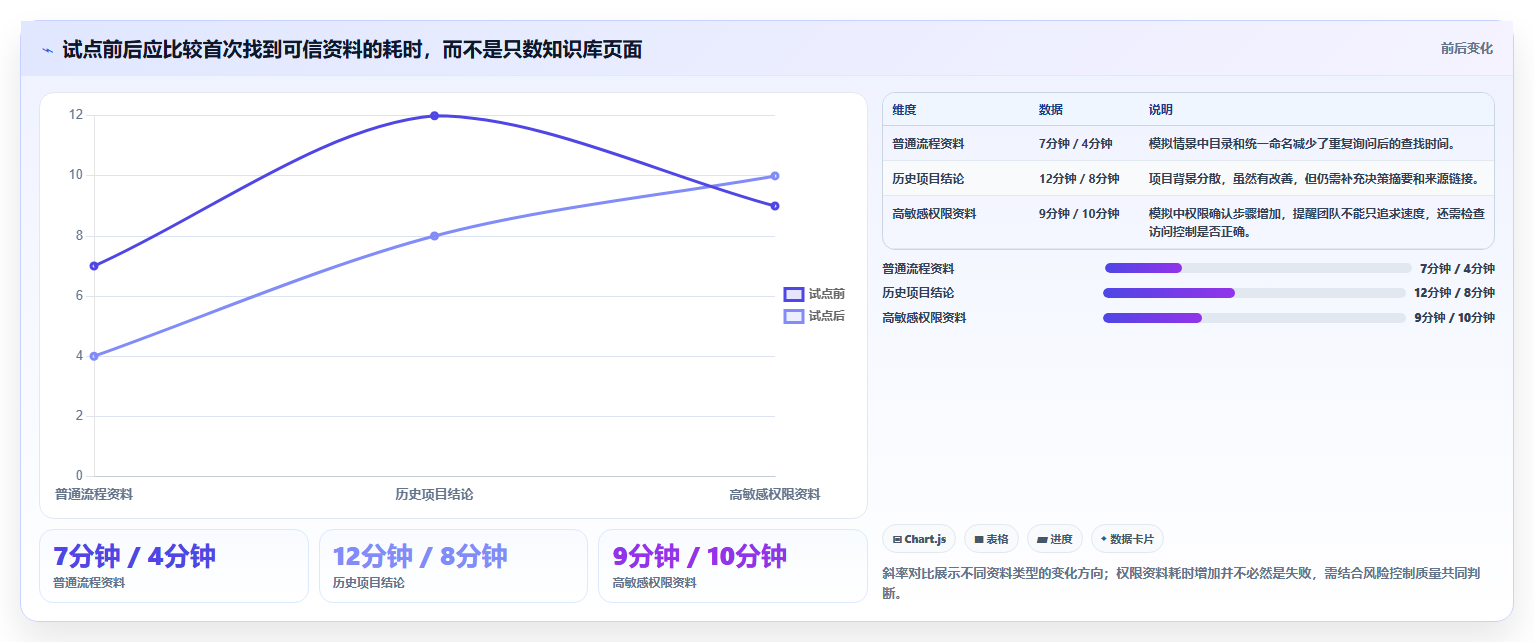Click the 维度 table column header
The image size is (1534, 642).
904,110
